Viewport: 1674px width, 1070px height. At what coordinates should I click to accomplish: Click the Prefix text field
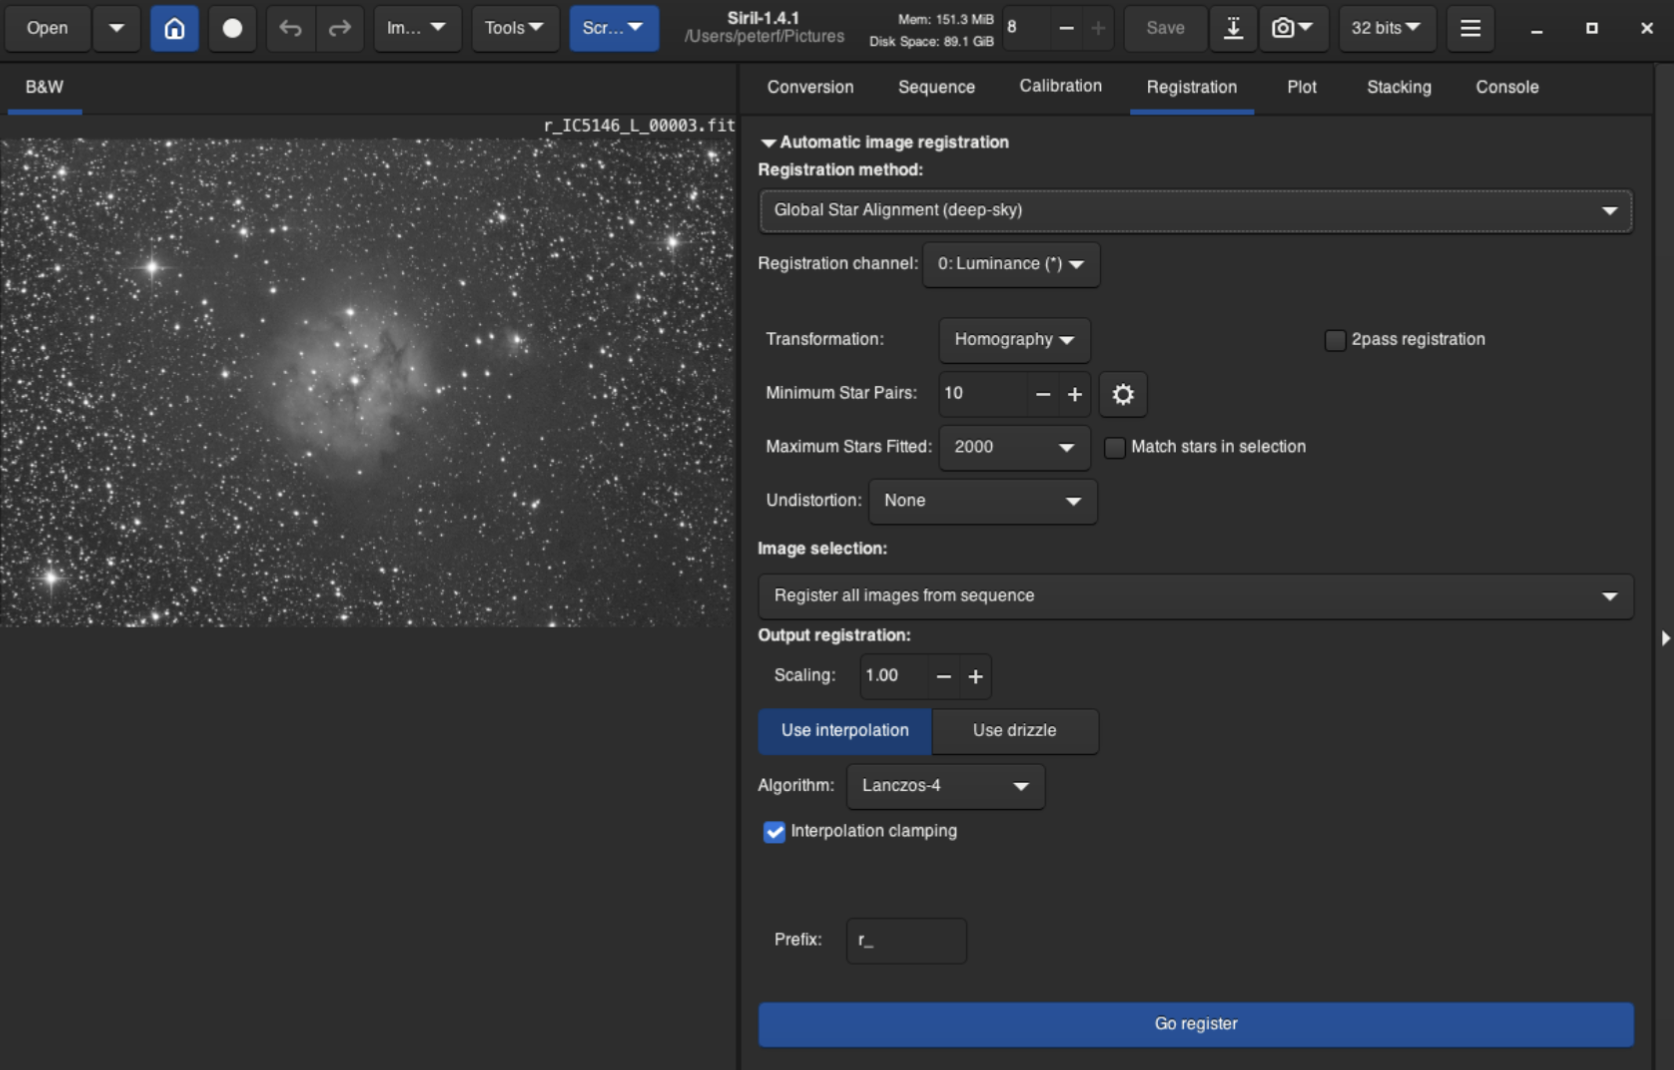point(906,940)
